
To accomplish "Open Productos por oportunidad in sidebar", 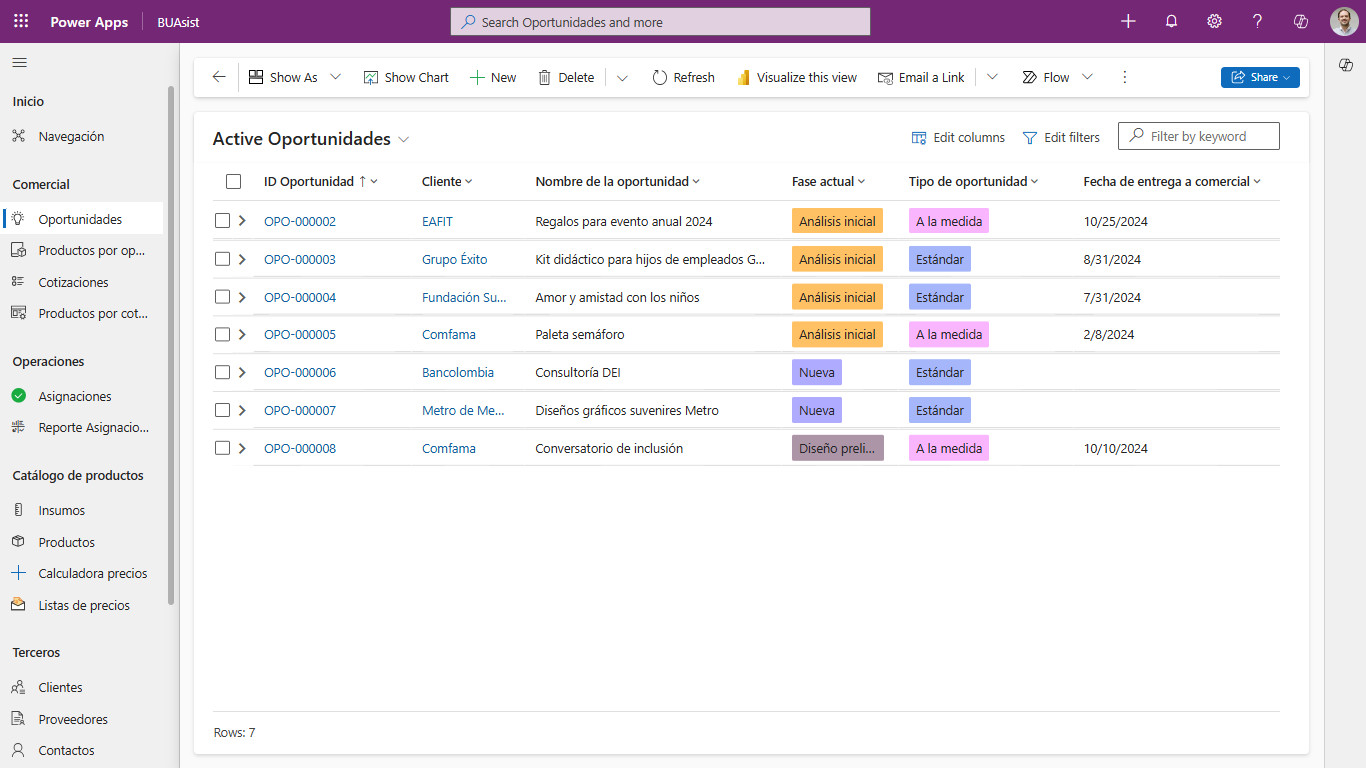I will tap(82, 250).
